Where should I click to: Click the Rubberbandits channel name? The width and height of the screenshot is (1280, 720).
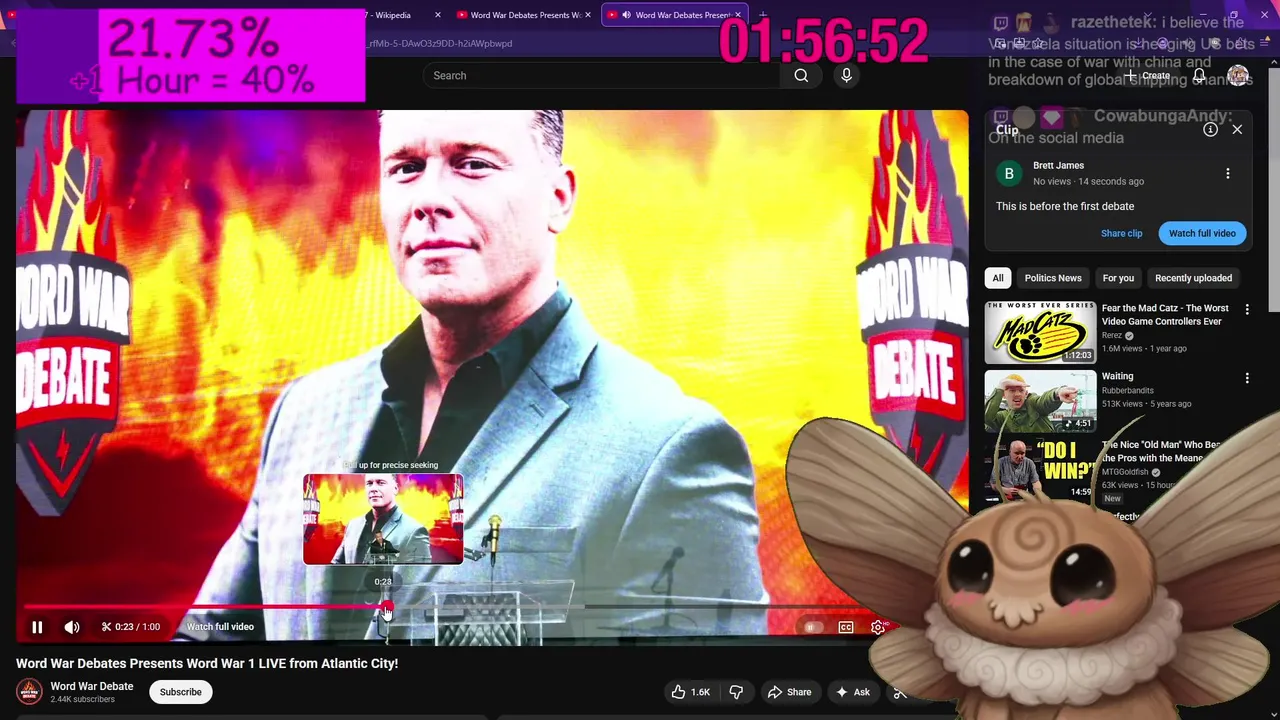point(1128,391)
